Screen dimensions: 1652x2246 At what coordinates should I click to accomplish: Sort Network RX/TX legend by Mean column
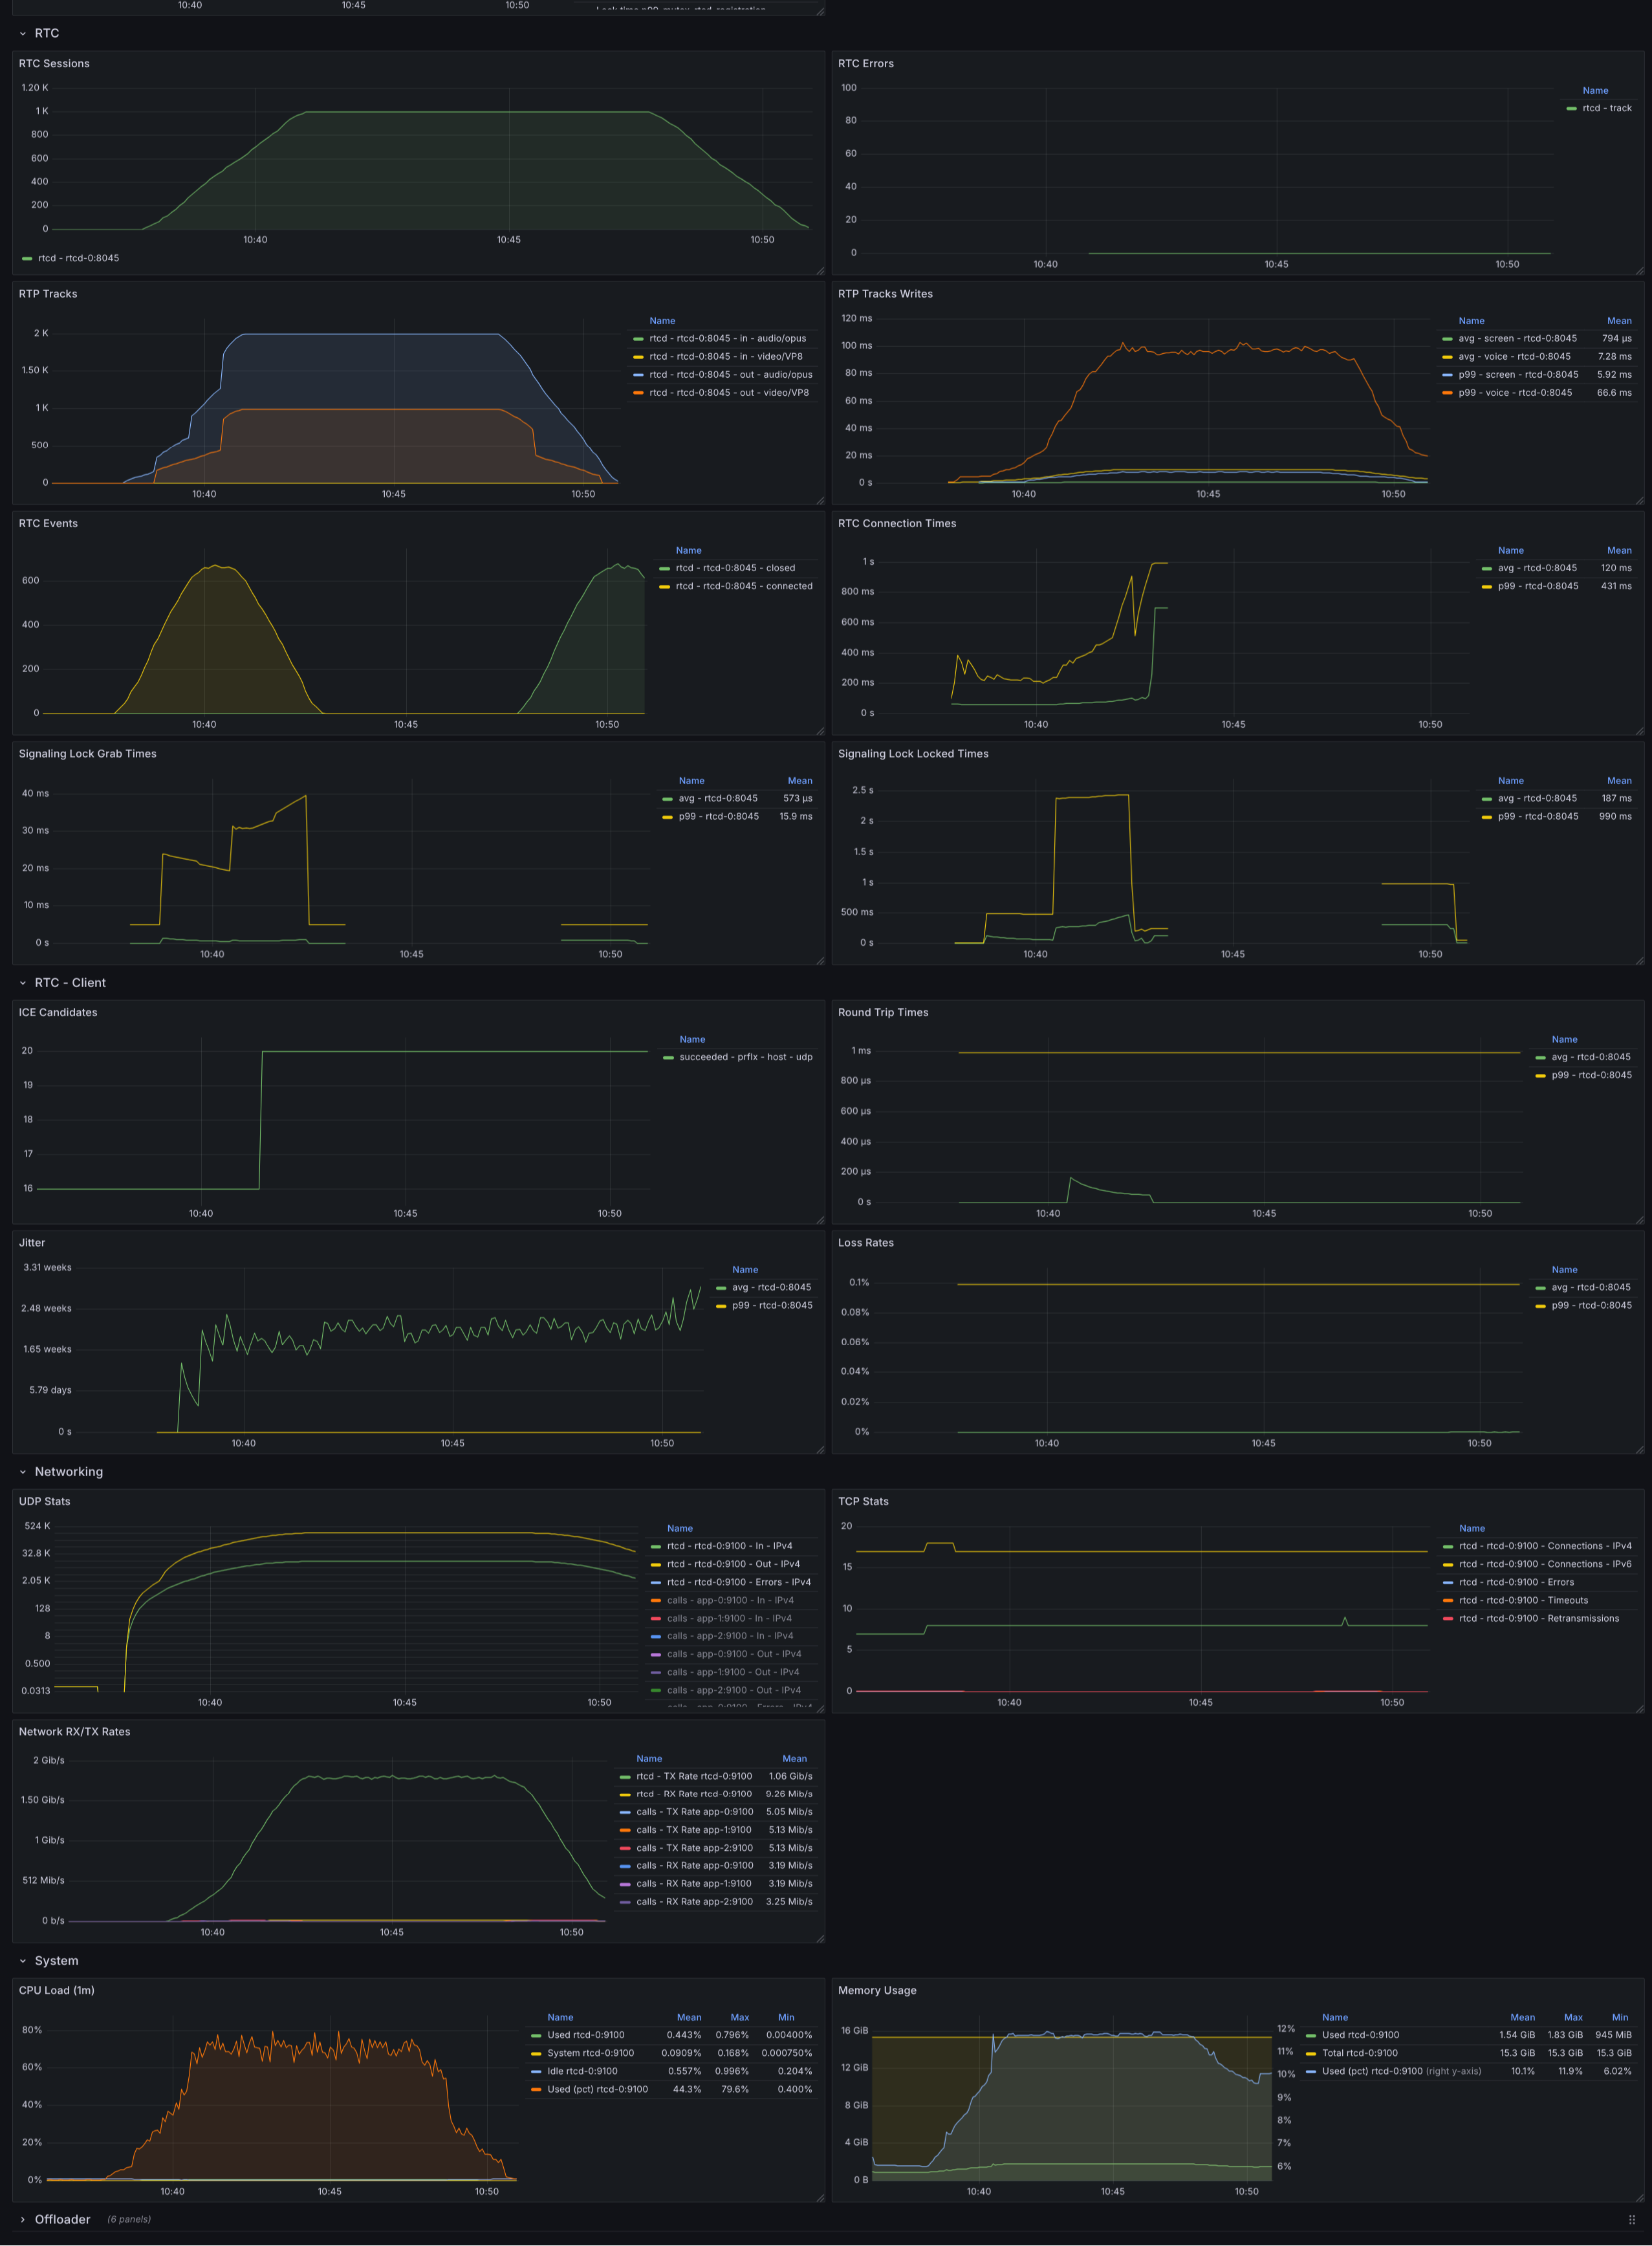click(794, 1758)
